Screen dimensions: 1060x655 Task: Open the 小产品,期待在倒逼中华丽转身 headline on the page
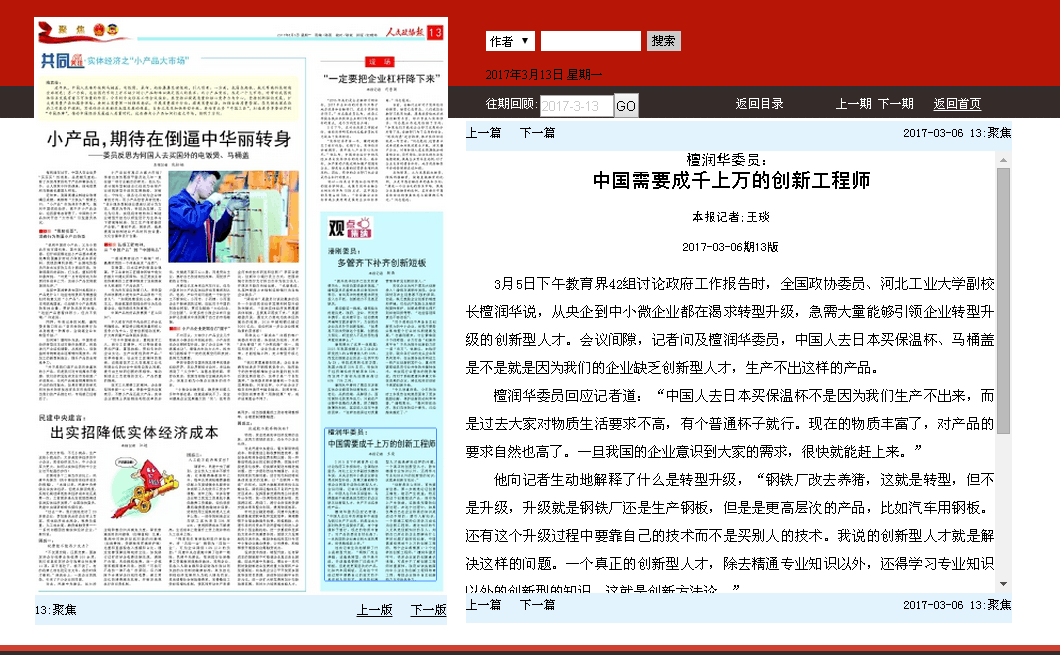(x=169, y=139)
